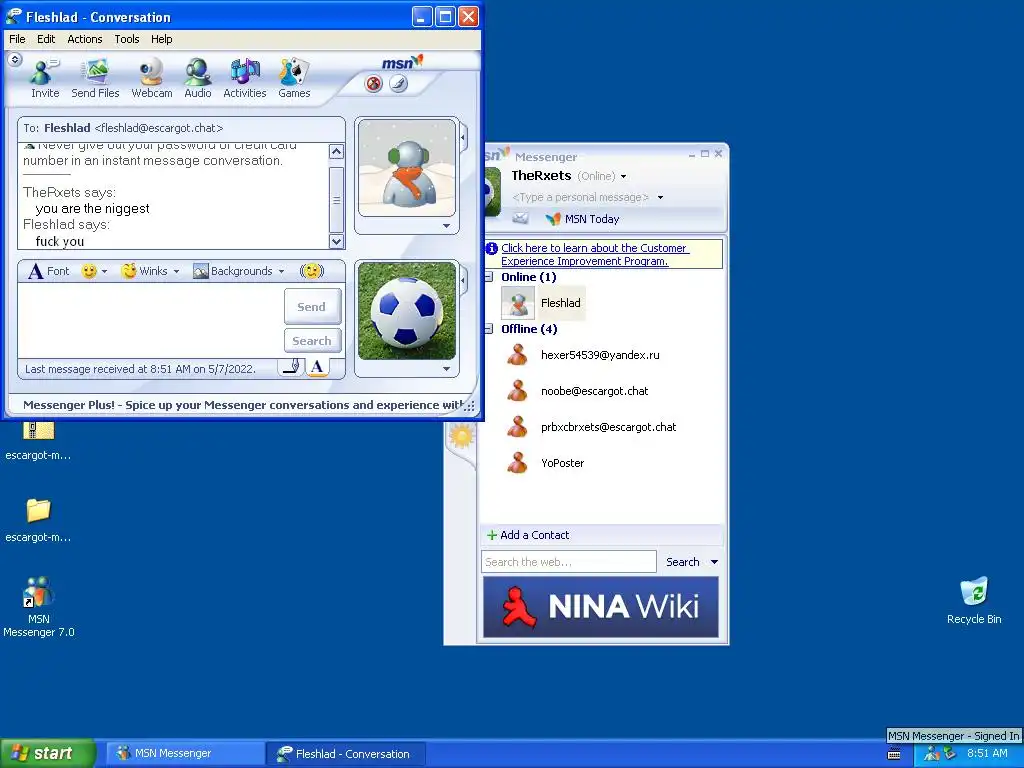The width and height of the screenshot is (1024, 768).
Task: Select the Recycle Bin desktop icon
Action: click(974, 600)
